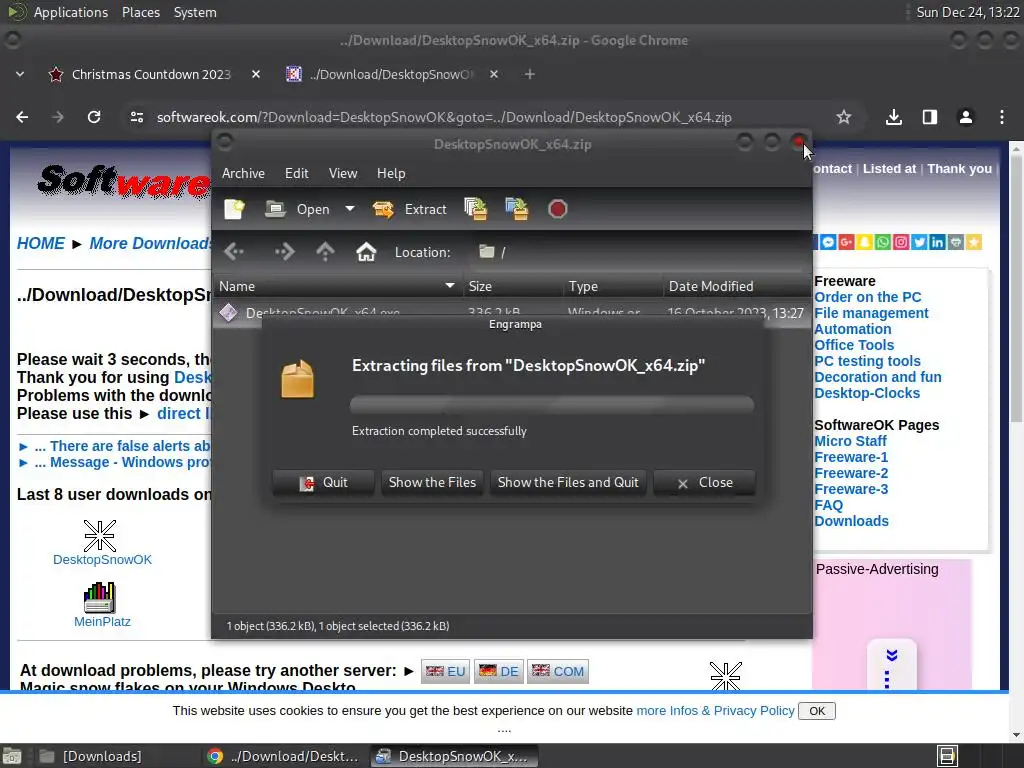Click the Chrome tab search dropdown chevron
Viewport: 1024px width, 768px height.
pyautogui.click(x=20, y=74)
